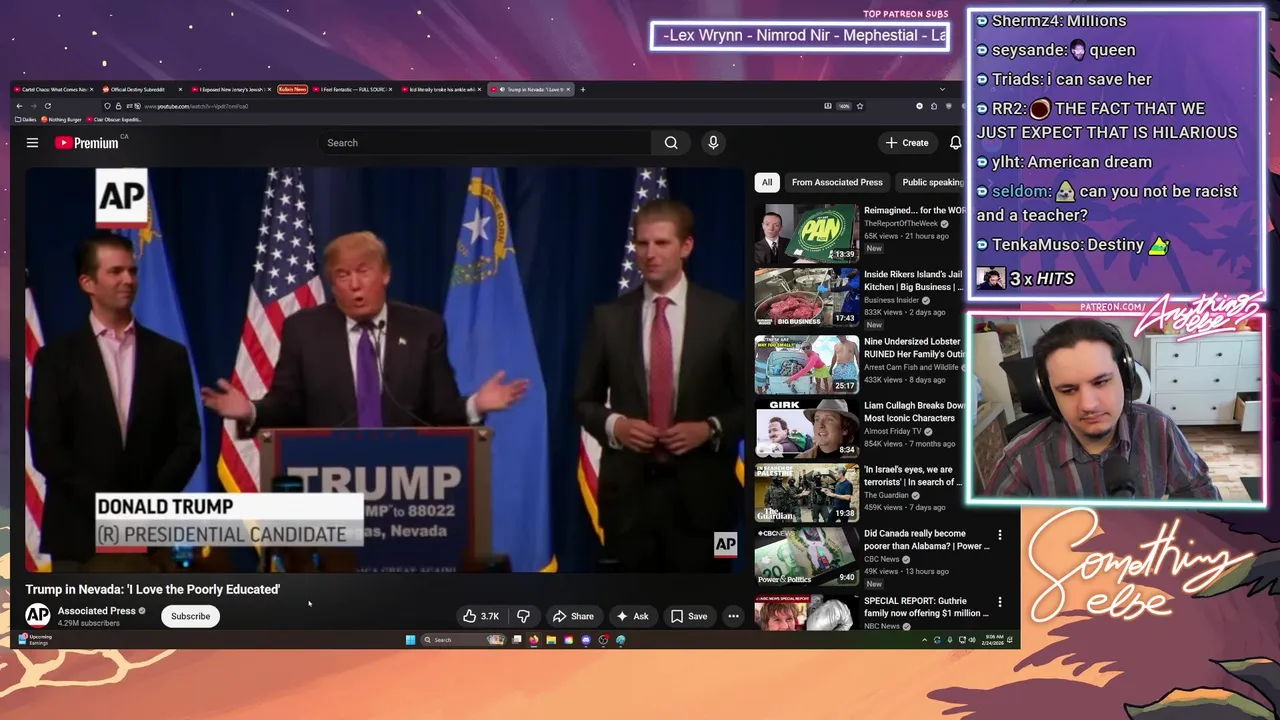This screenshot has width=1280, height=720.
Task: Switch to 'kid literally broke his ankle' tab
Action: [440, 89]
